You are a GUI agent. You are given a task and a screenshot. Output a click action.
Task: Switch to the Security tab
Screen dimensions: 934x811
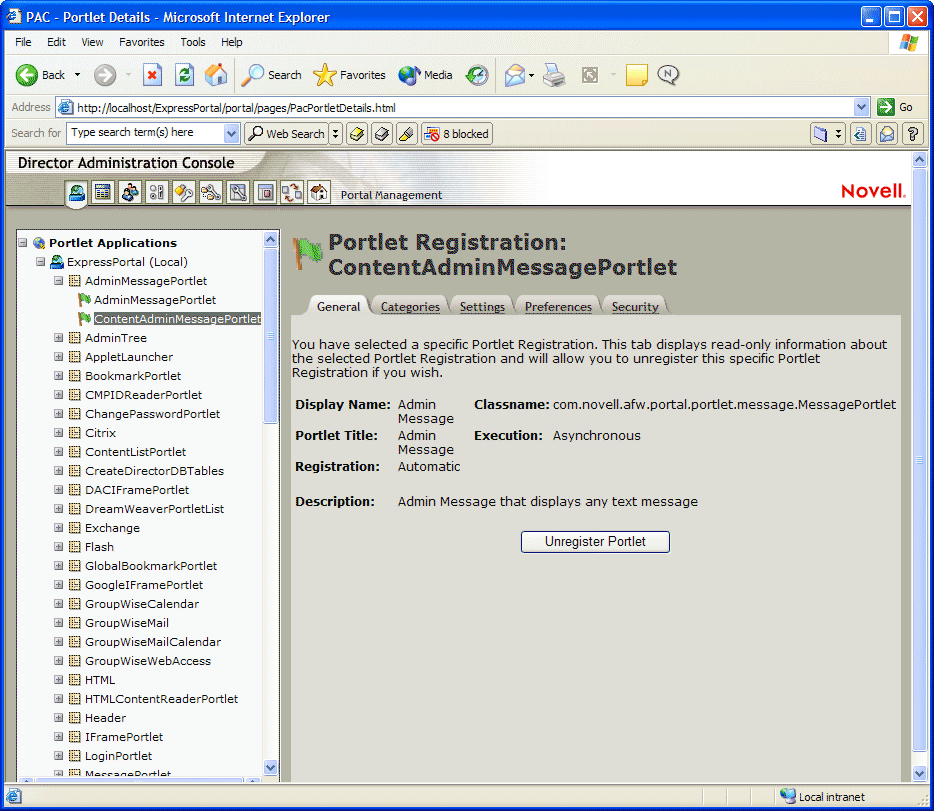pos(635,307)
